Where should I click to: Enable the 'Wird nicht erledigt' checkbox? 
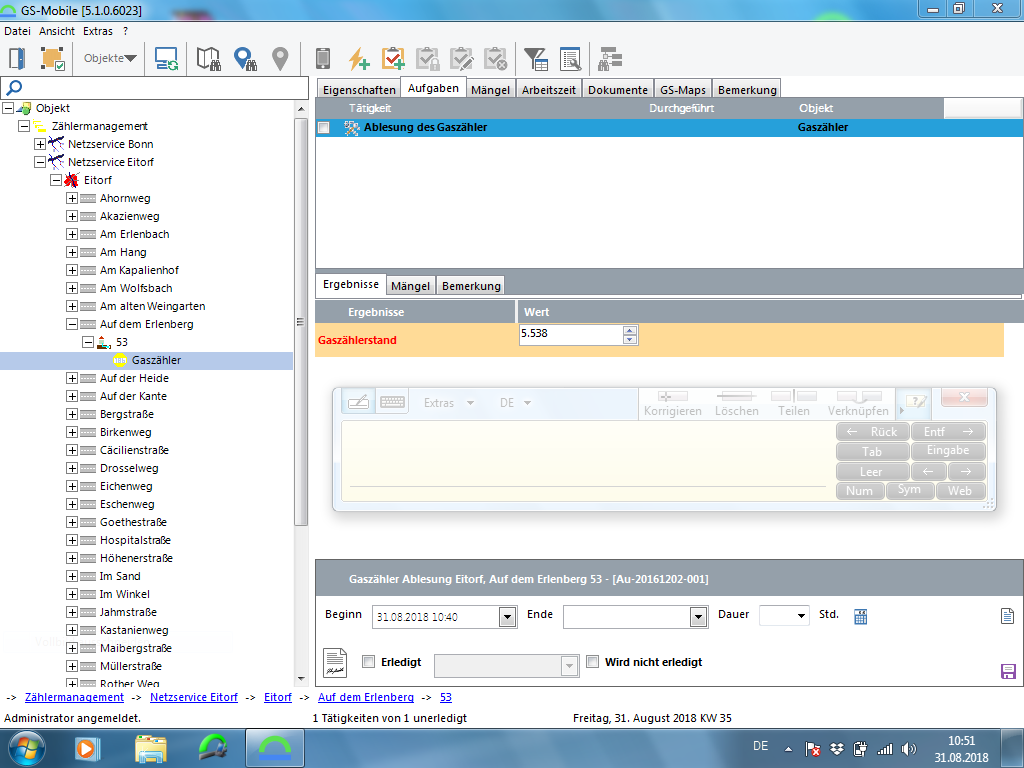tap(592, 662)
